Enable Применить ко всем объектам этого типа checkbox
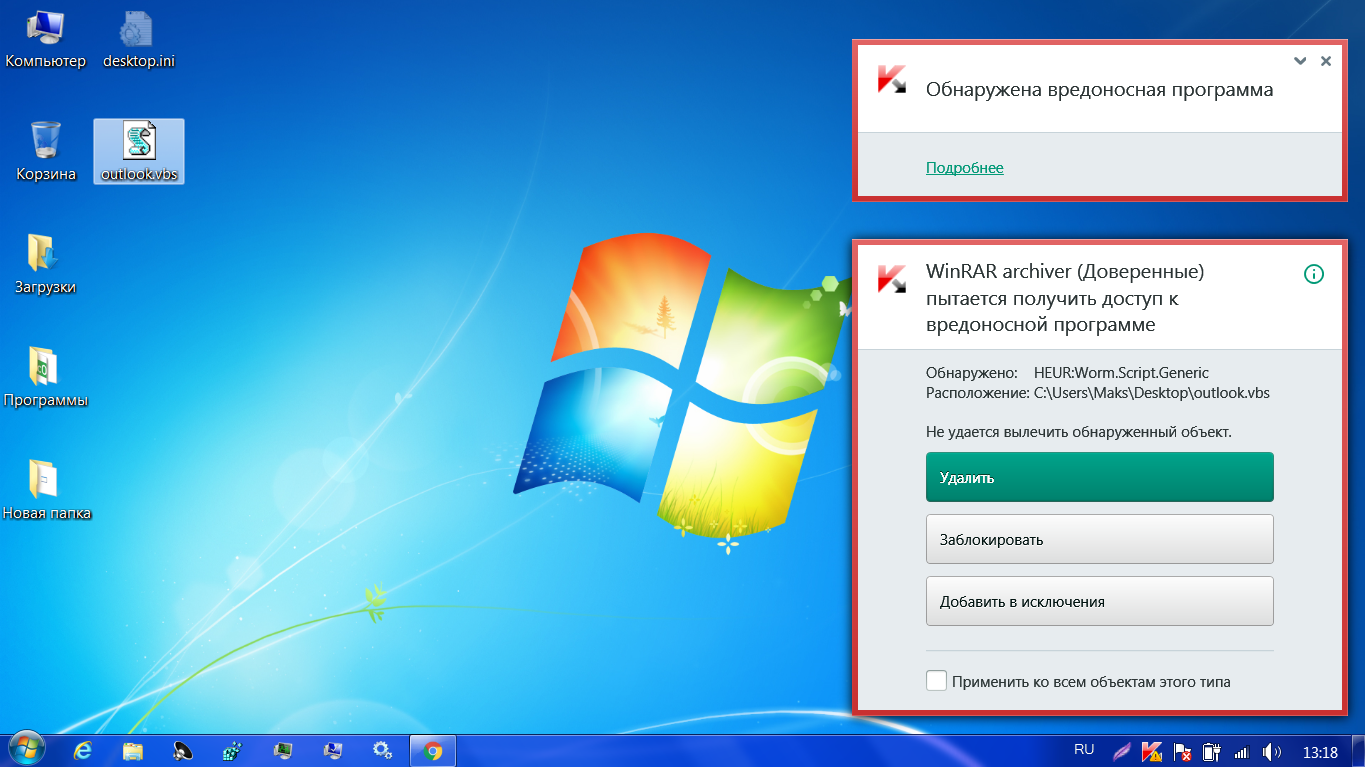This screenshot has width=1365, height=767. click(x=936, y=681)
